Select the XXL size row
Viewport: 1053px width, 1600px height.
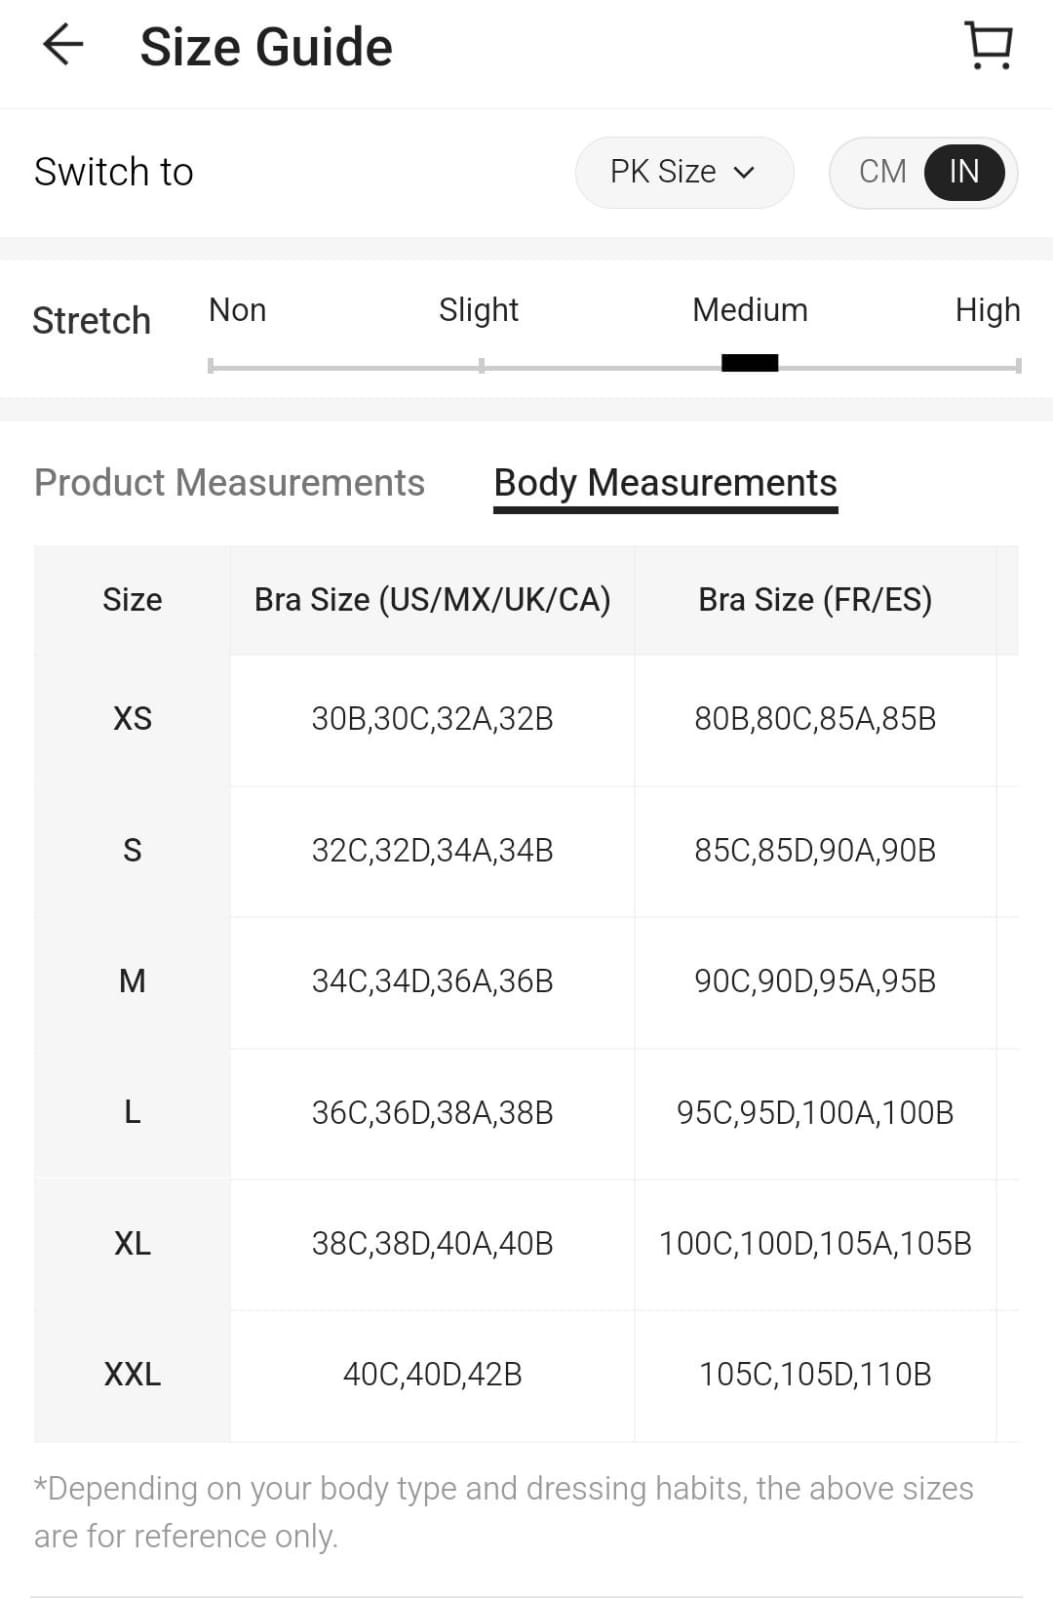coord(132,1375)
